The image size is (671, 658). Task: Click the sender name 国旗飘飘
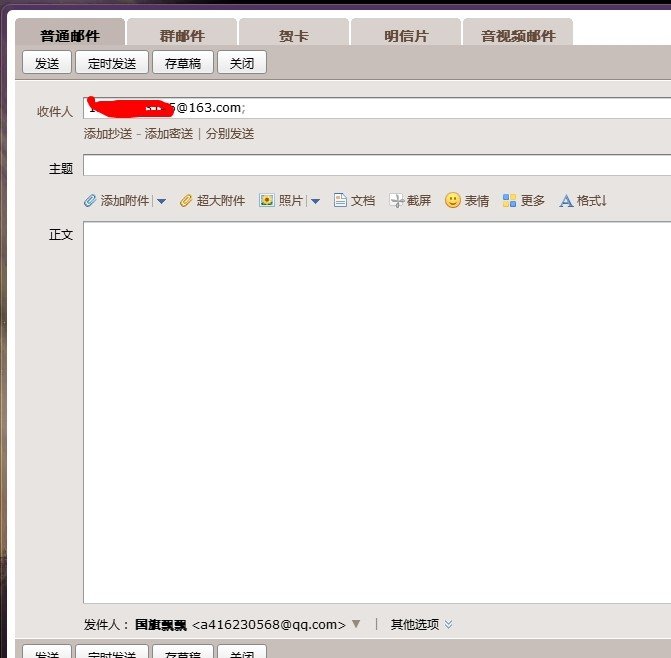[x=161, y=625]
